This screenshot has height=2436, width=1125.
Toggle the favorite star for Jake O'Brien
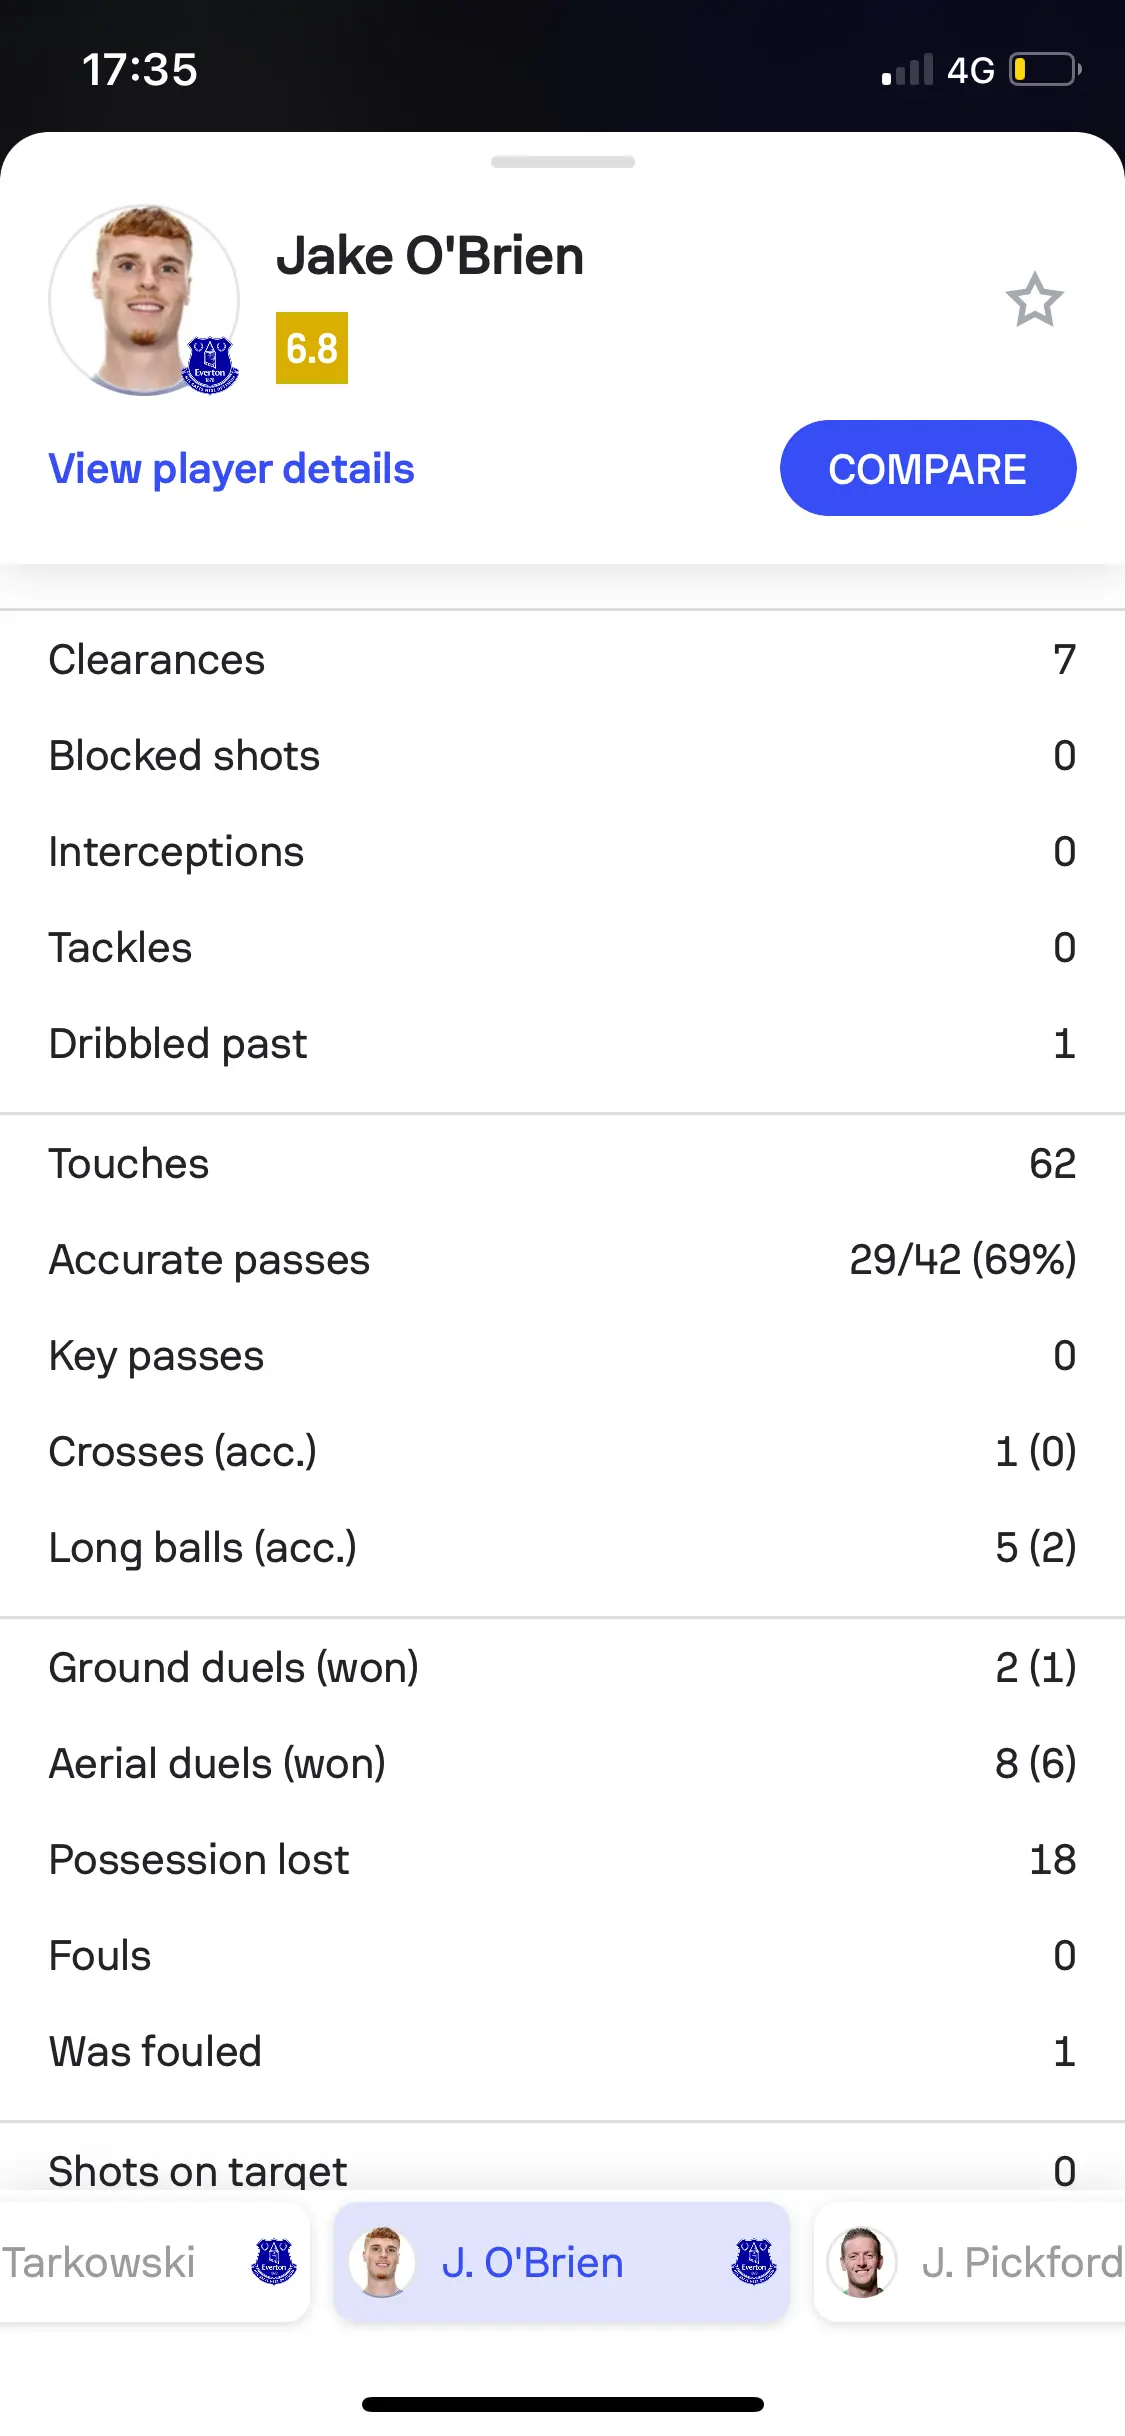pyautogui.click(x=1034, y=300)
